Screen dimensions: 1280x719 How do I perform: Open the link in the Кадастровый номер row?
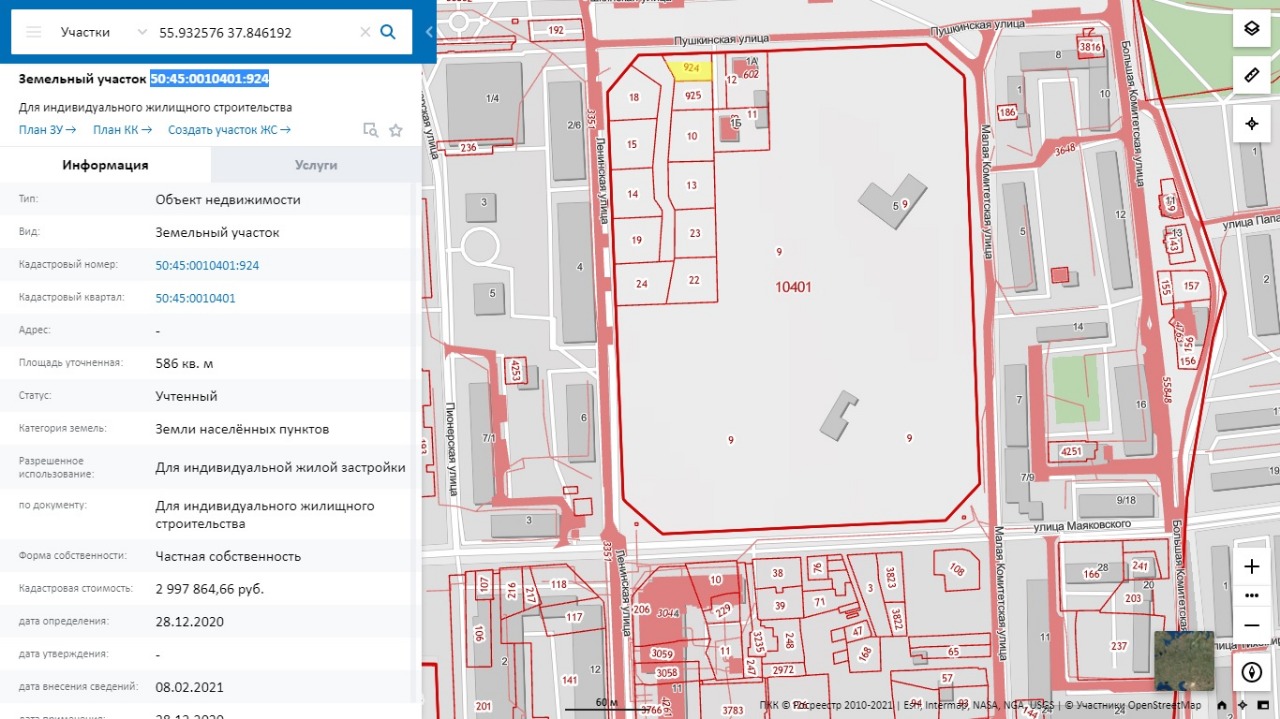pyautogui.click(x=207, y=265)
